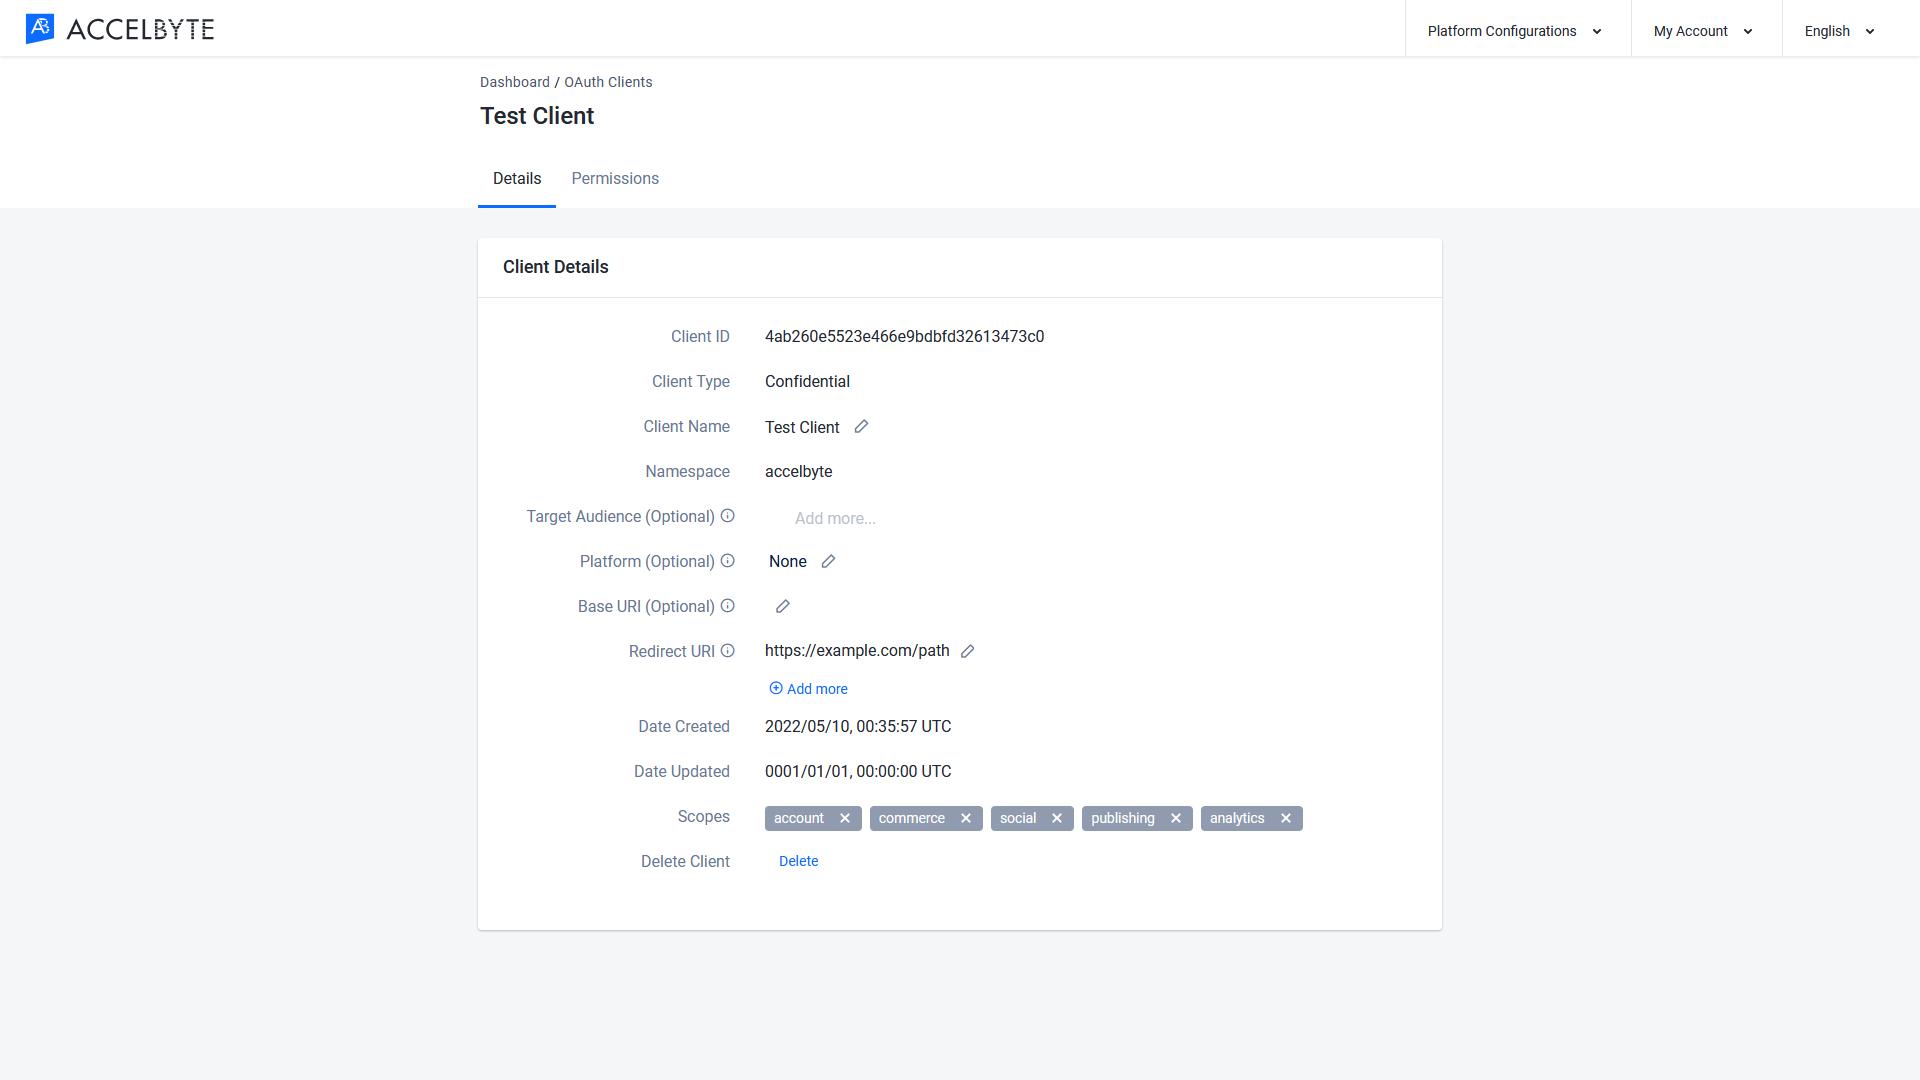The height and width of the screenshot is (1080, 1920).
Task: Click the Target Audience Add more field
Action: (835, 519)
